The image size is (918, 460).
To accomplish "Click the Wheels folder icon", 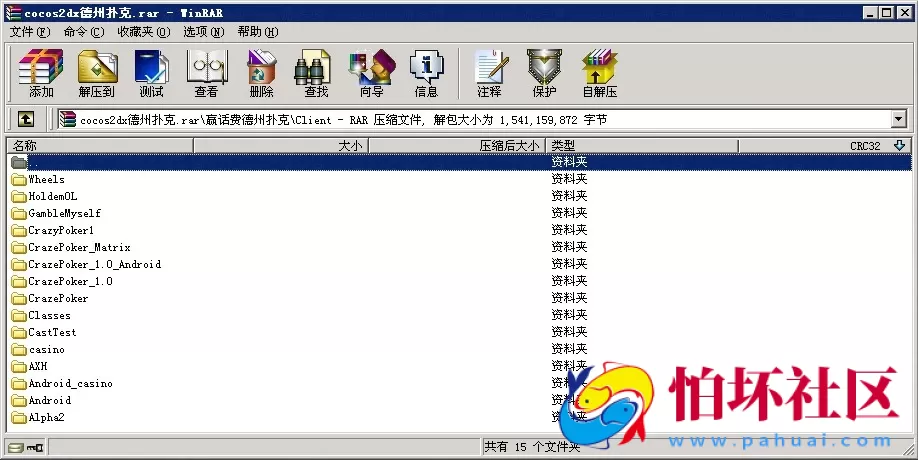I will click(19, 180).
